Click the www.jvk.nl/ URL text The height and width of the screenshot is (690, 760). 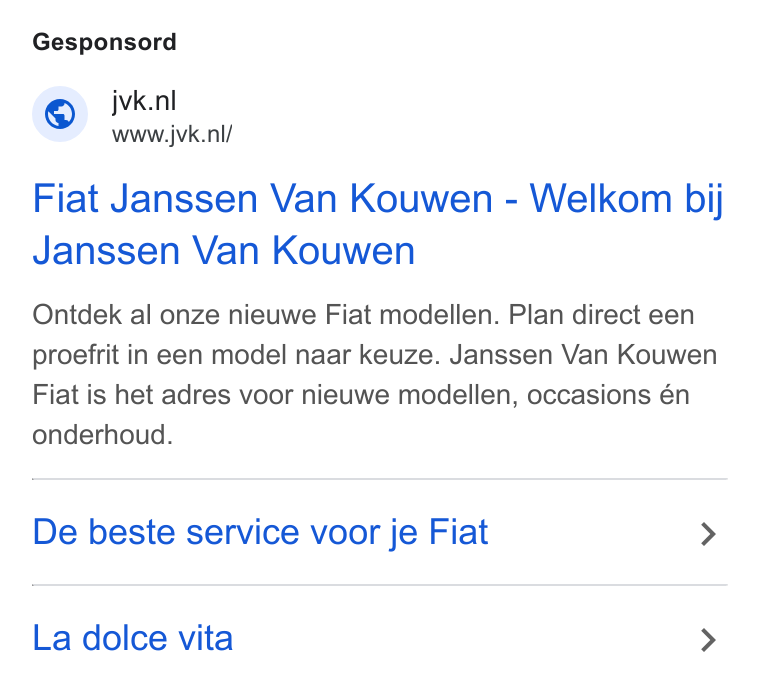172,134
